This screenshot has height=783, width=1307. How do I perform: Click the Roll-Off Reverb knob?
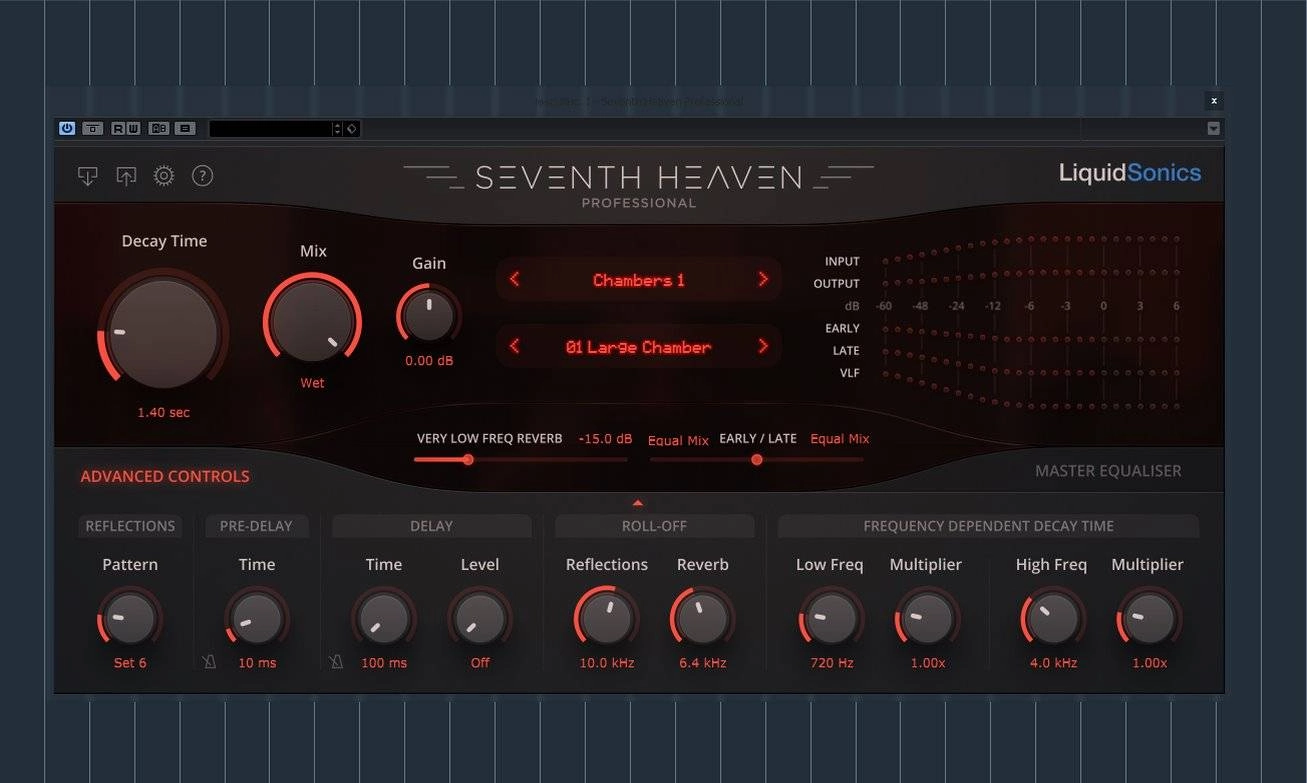(x=703, y=618)
